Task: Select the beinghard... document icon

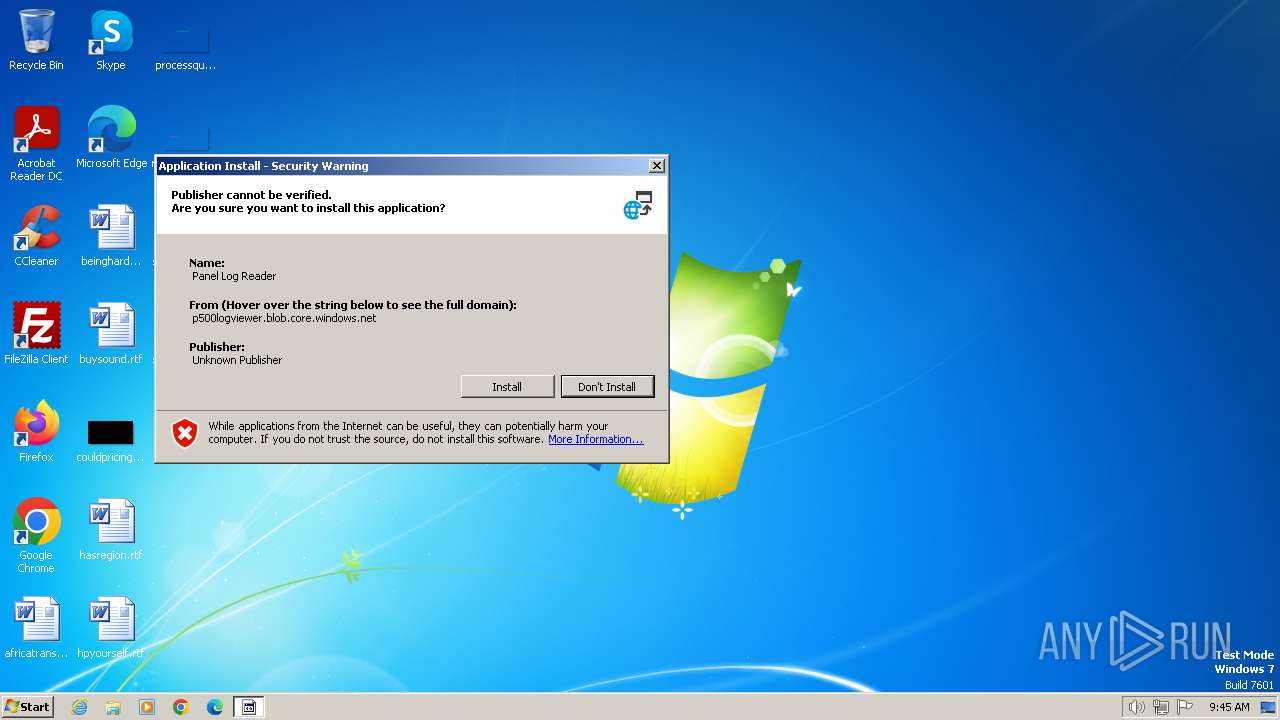Action: (111, 236)
